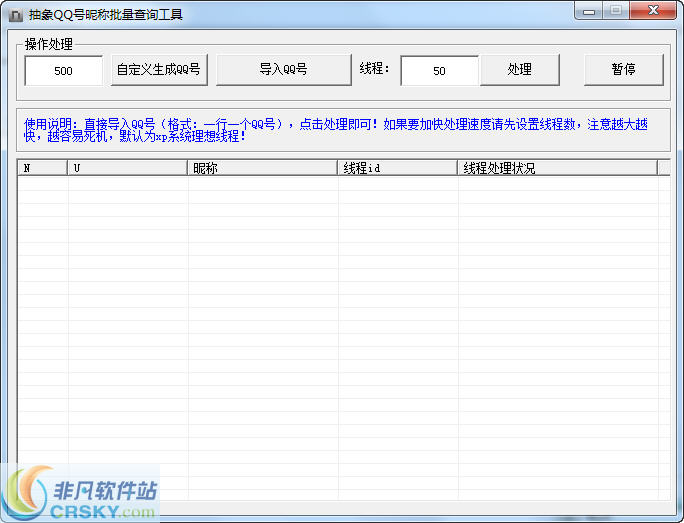The image size is (684, 523).
Task: Sort by the 线程id column header
Action: 397,168
